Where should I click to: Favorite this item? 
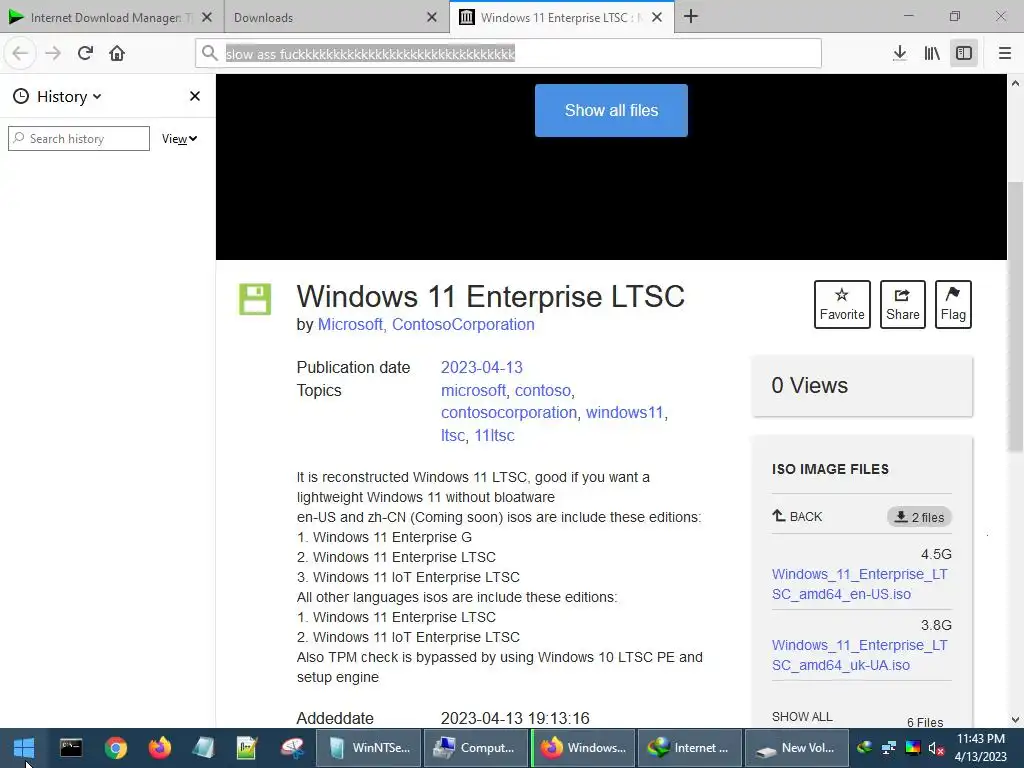click(x=842, y=304)
